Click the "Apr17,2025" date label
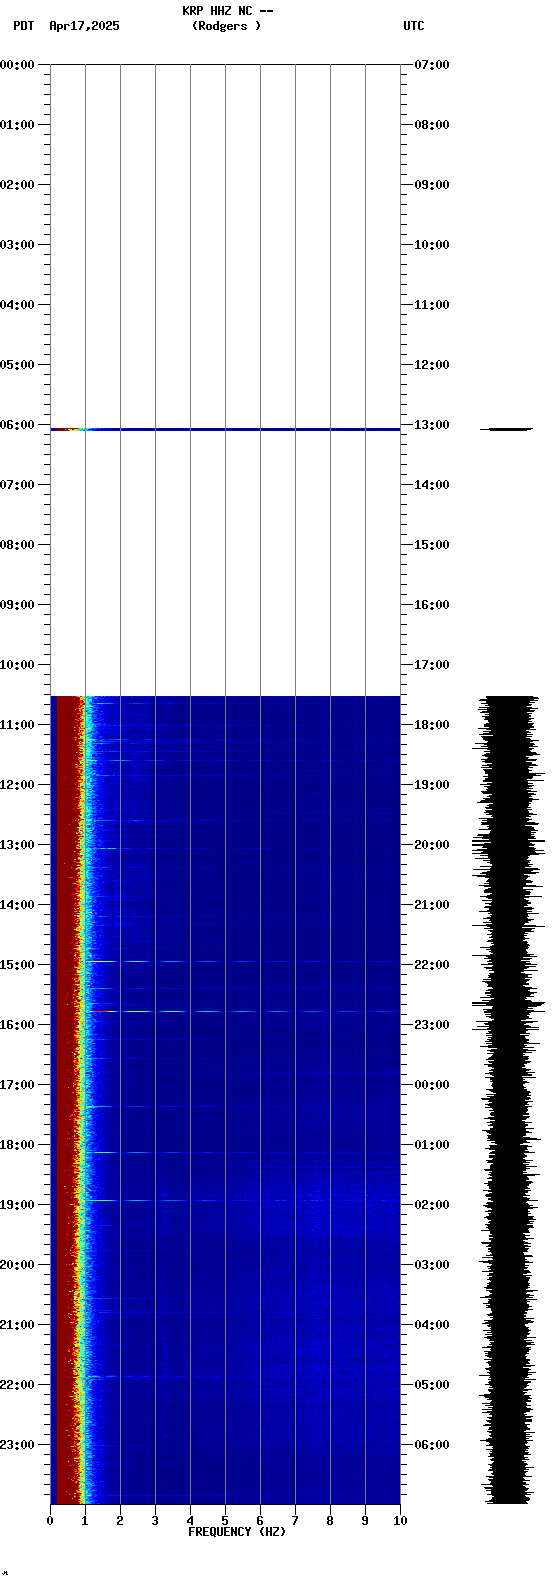This screenshot has height=1584, width=552. coord(84,26)
